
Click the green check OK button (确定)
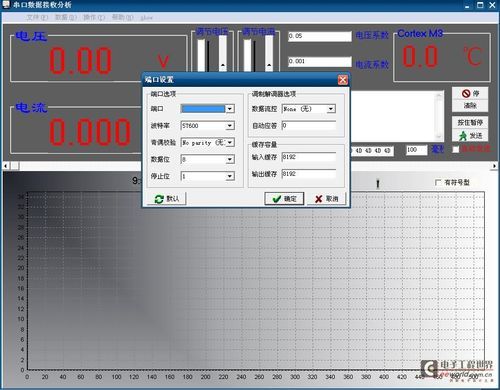pos(284,199)
